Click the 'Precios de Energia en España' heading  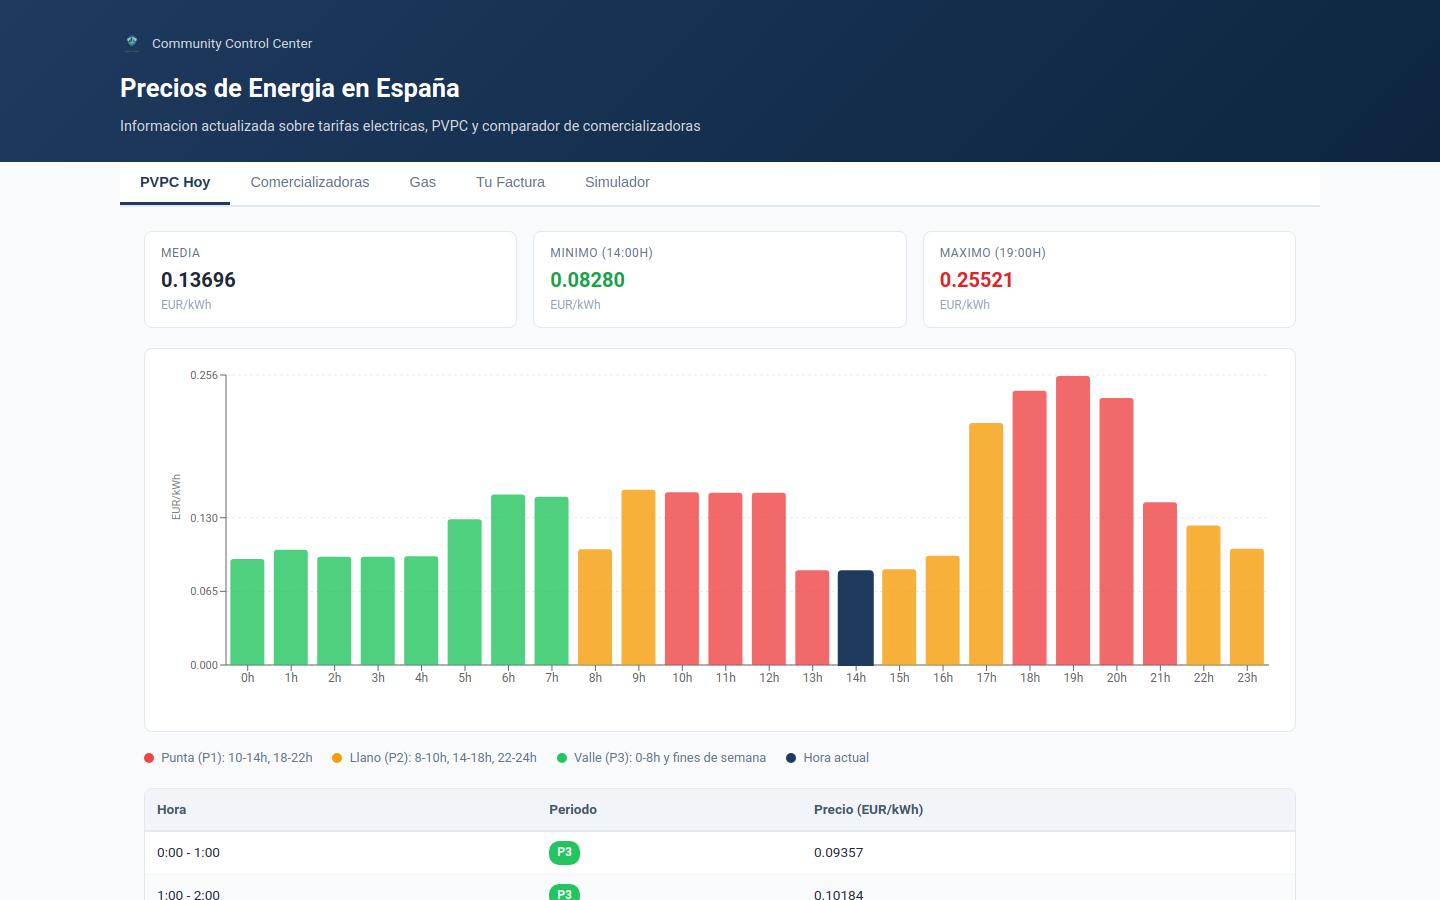point(290,88)
